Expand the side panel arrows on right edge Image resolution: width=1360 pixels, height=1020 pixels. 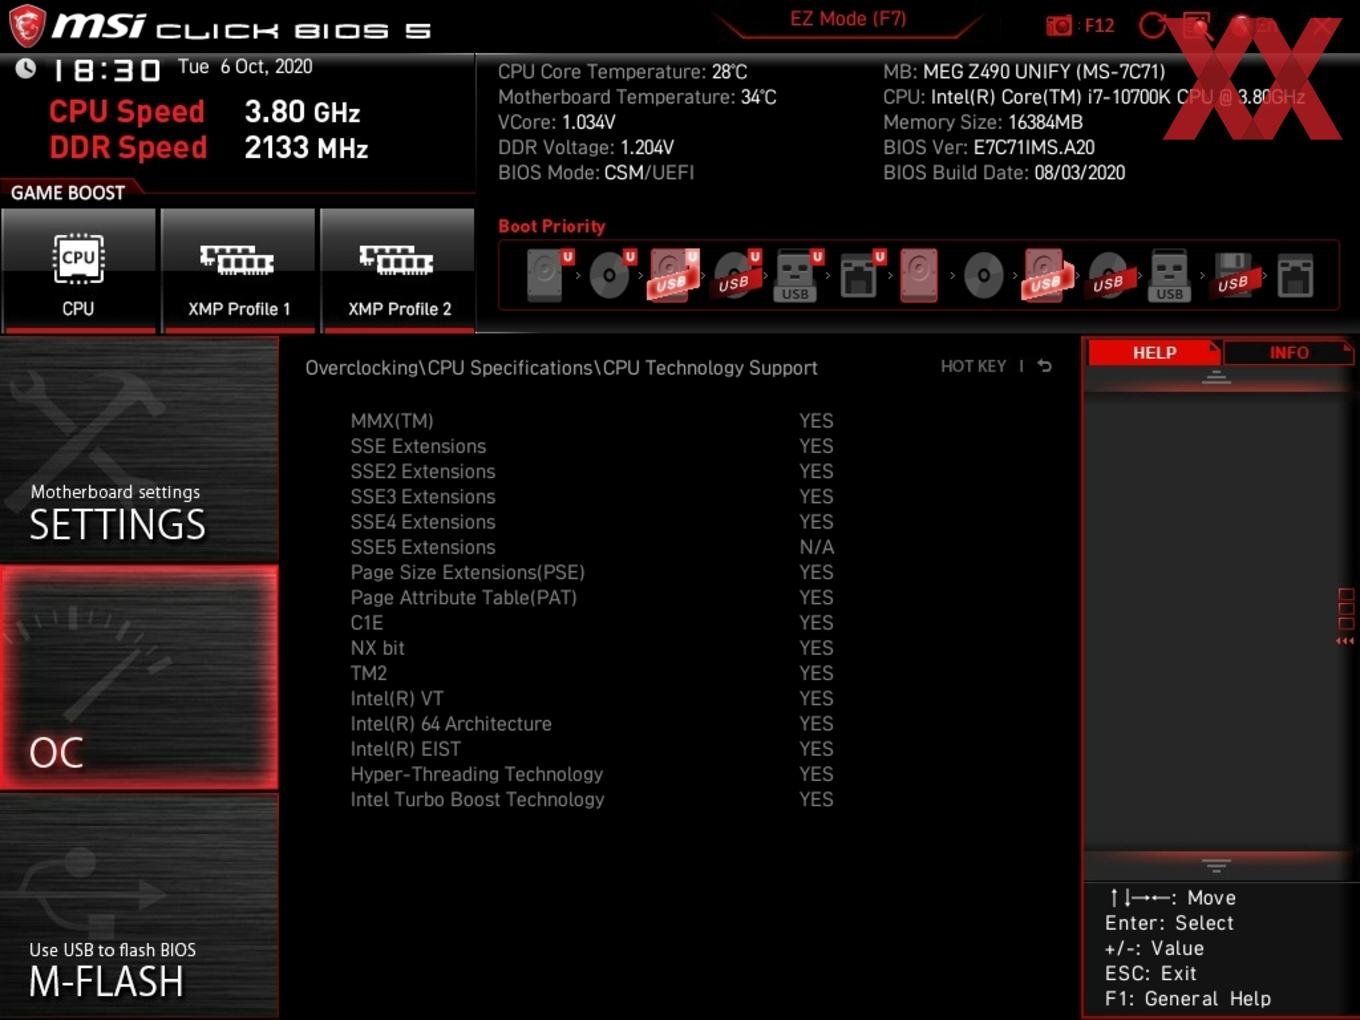coord(1345,641)
